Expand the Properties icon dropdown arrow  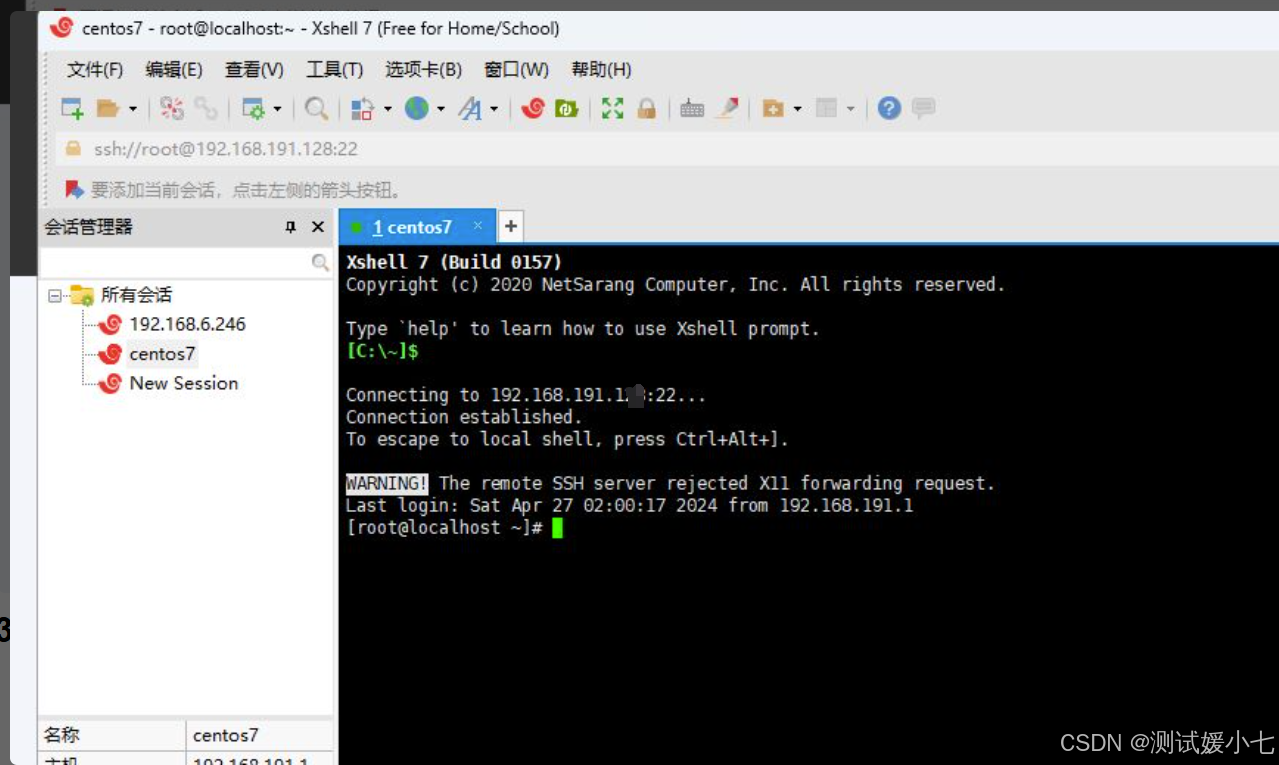pos(277,109)
